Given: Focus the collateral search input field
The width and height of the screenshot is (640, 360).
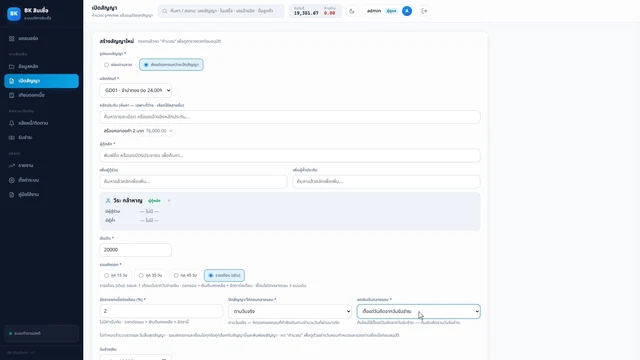Looking at the screenshot, I should click(290, 117).
